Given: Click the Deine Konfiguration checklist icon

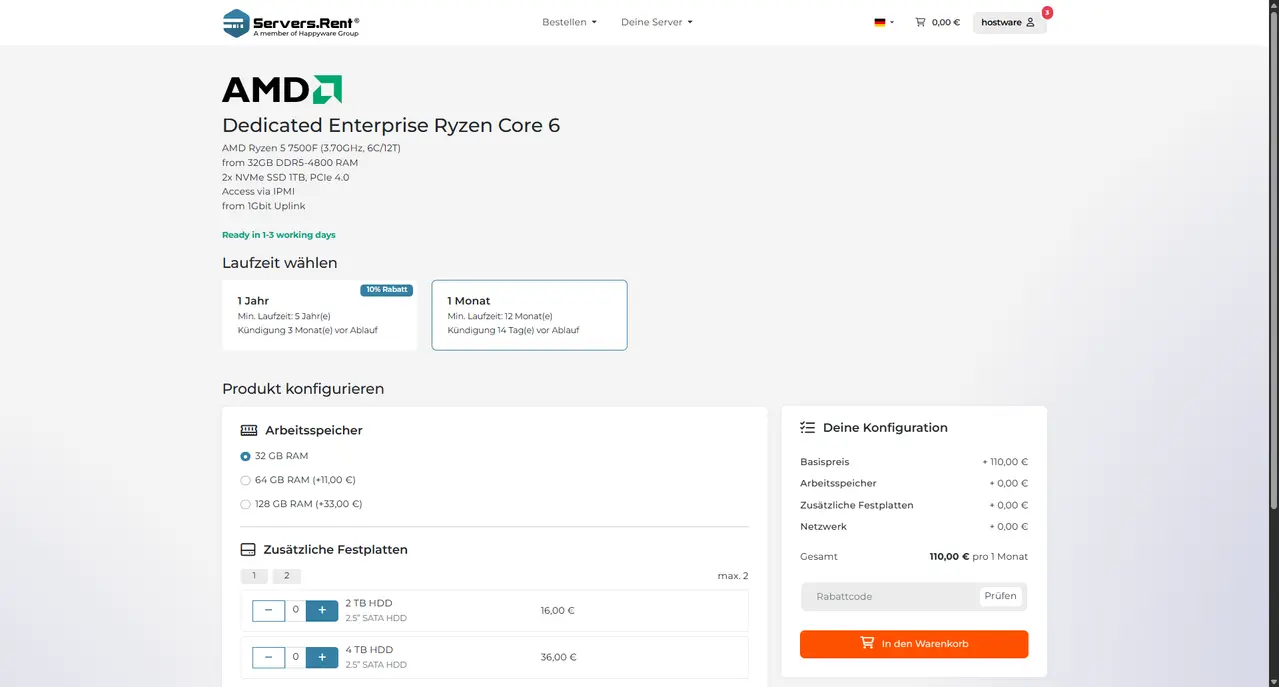Looking at the screenshot, I should point(808,427).
